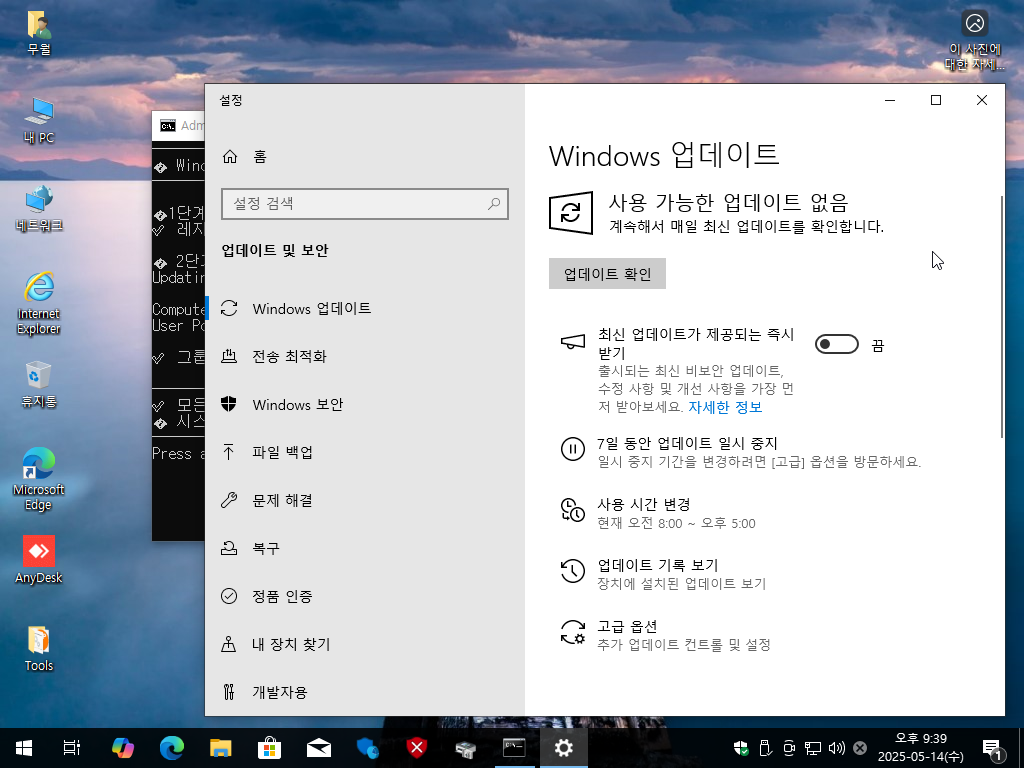Screen dimensions: 1024x768
Task: Open 파일 백업 settings page
Action: coord(364,452)
